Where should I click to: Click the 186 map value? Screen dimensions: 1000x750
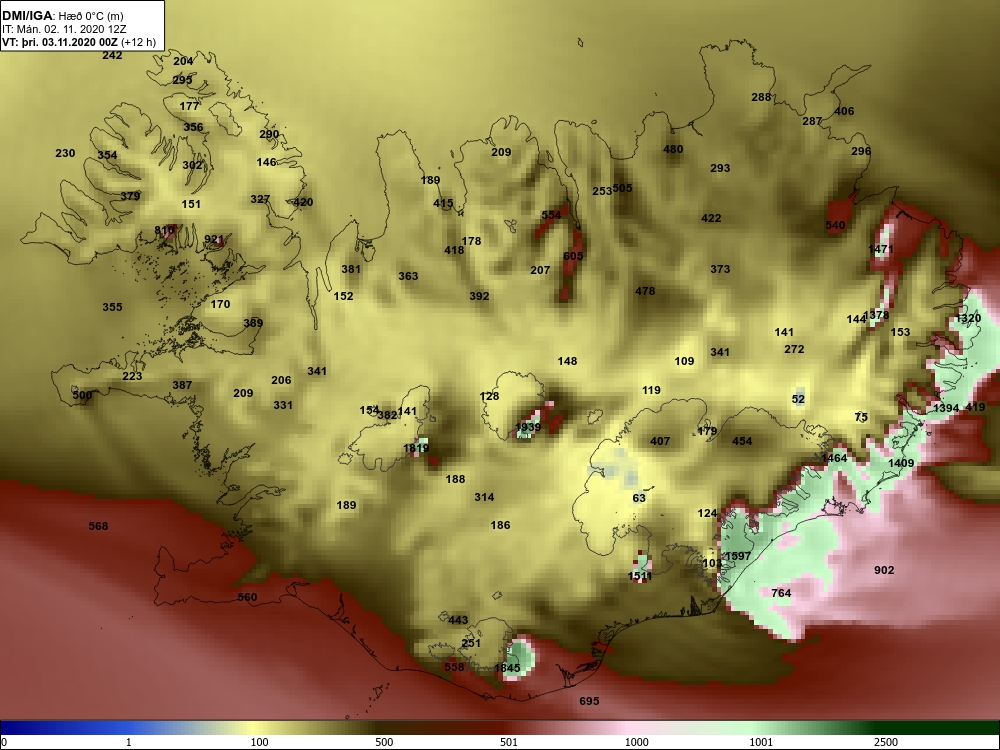click(501, 526)
